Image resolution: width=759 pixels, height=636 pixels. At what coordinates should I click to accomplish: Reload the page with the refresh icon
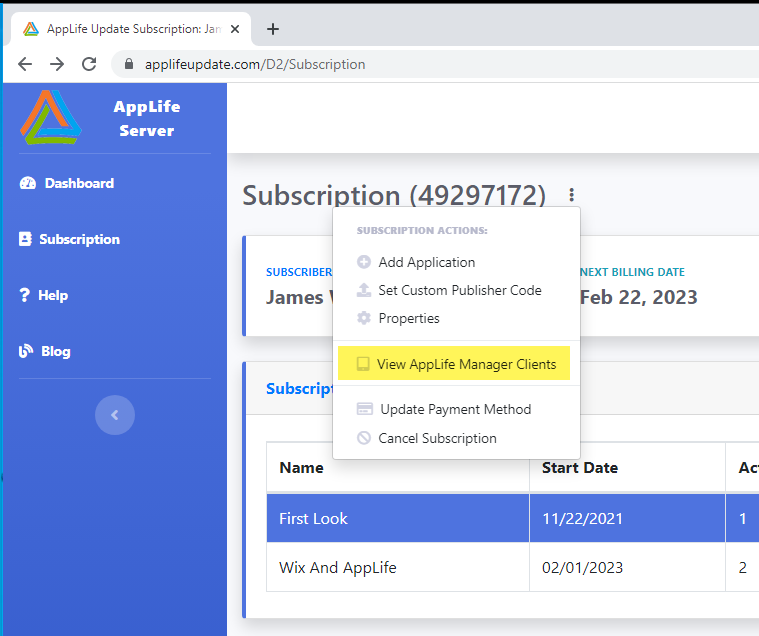(89, 64)
